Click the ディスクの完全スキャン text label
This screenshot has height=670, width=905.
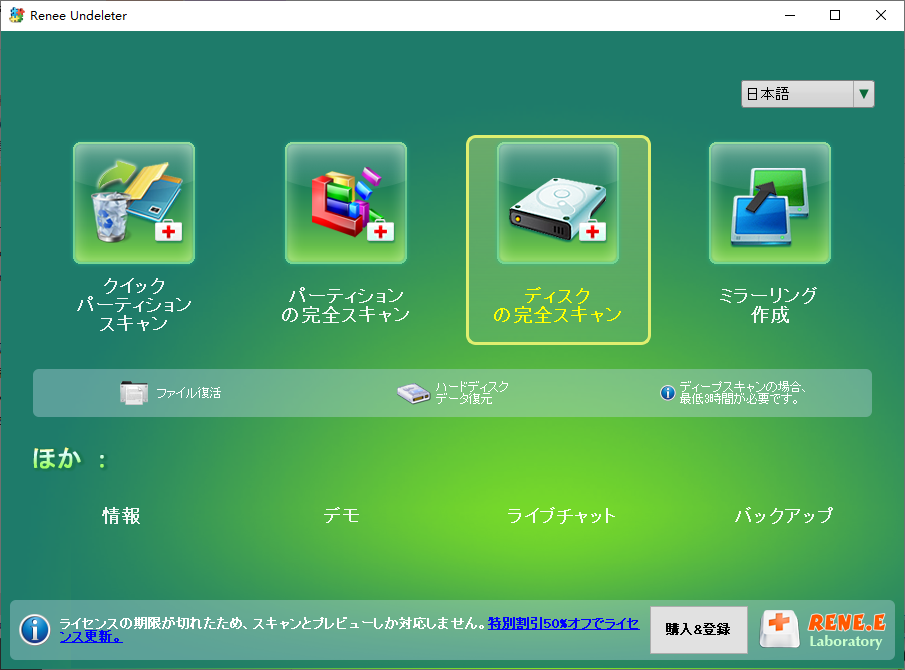tap(558, 305)
